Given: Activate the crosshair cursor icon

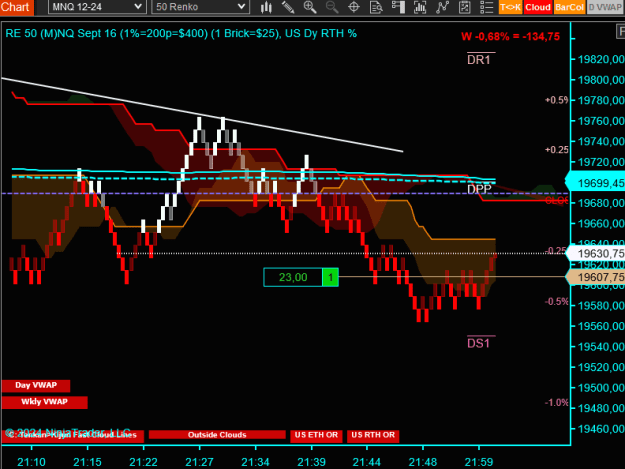Looking at the screenshot, I should [x=354, y=7].
